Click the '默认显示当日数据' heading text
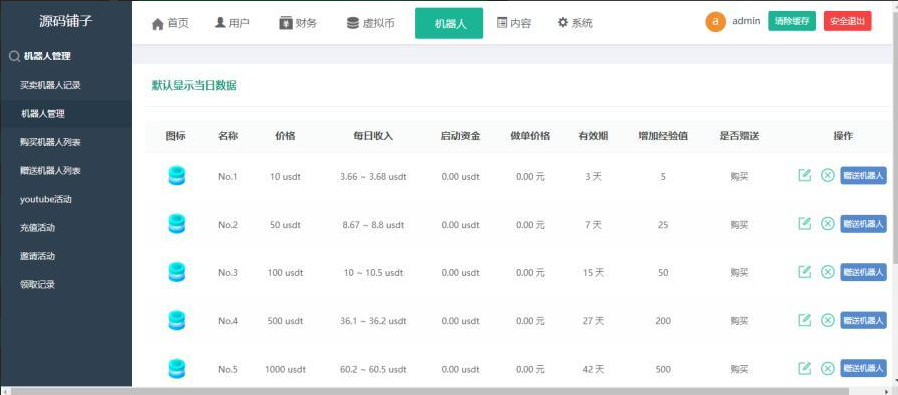This screenshot has height=395, width=898. [194, 86]
